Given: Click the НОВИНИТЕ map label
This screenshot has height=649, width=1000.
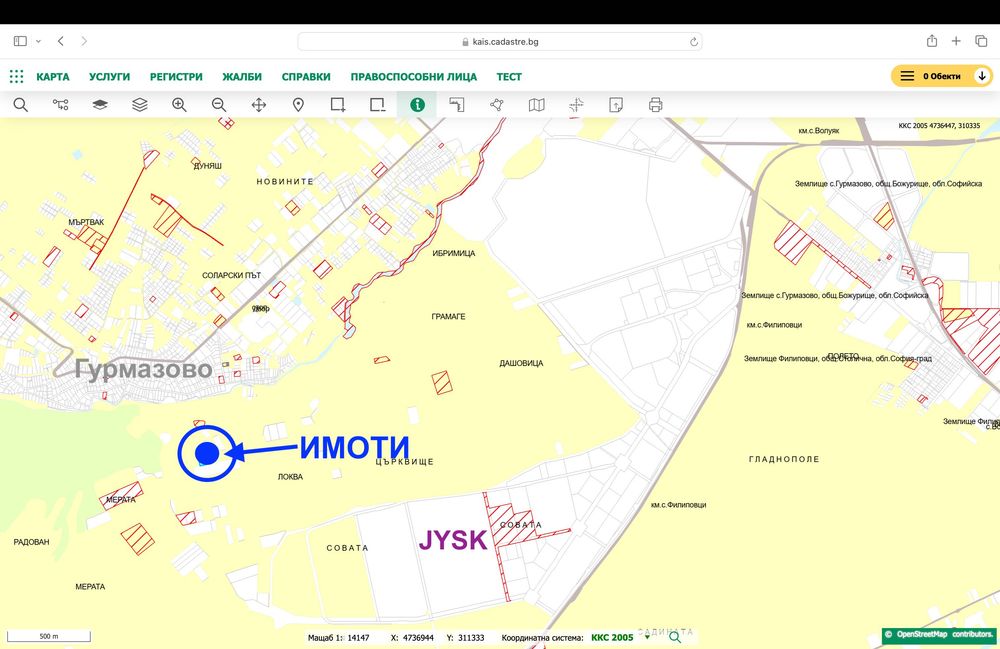Looking at the screenshot, I should 285,182.
